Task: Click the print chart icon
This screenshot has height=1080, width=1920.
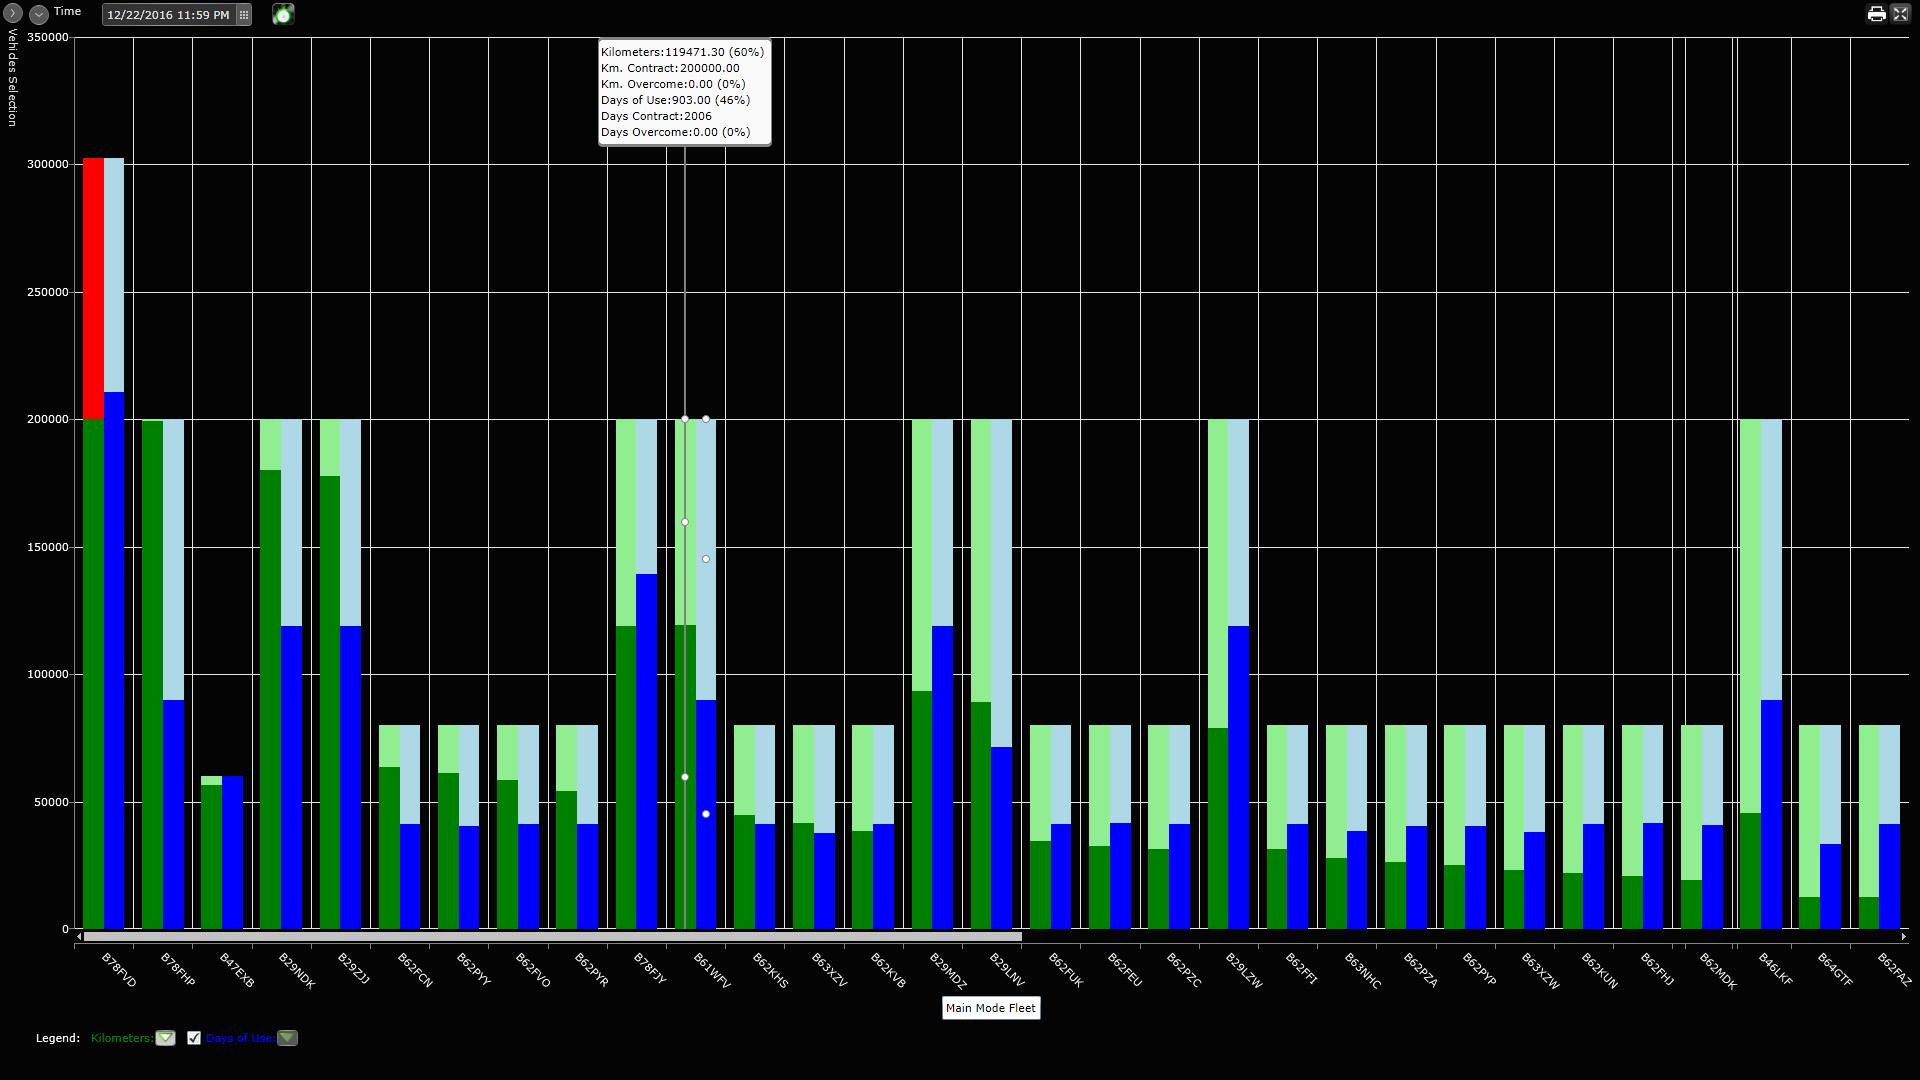Action: (x=1878, y=14)
